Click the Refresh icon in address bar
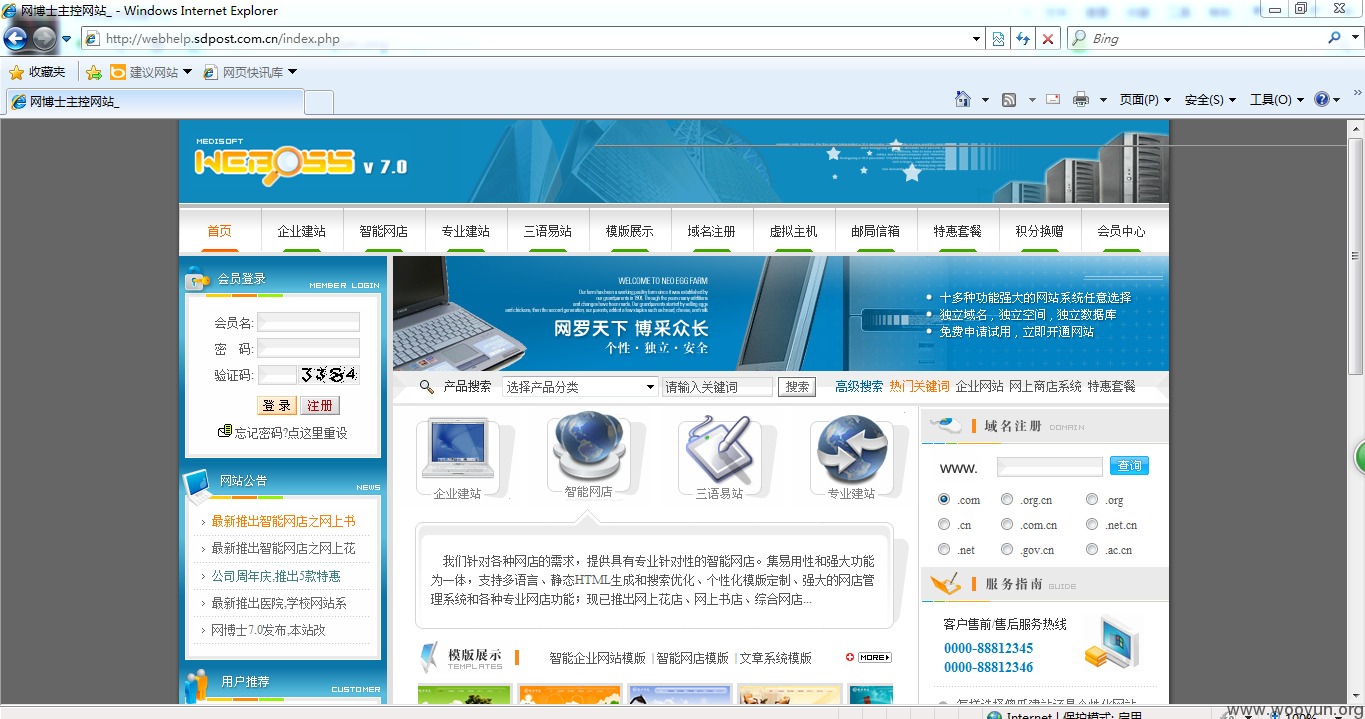 pos(1022,39)
